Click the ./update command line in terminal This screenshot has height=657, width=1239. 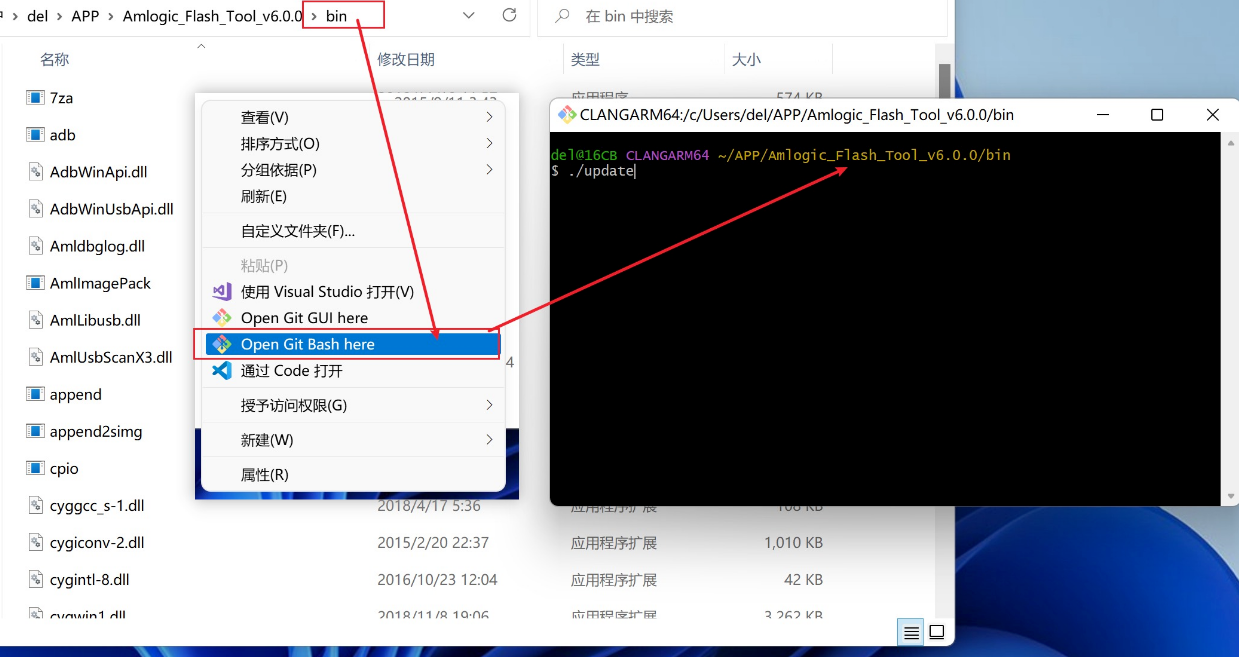tap(593, 171)
